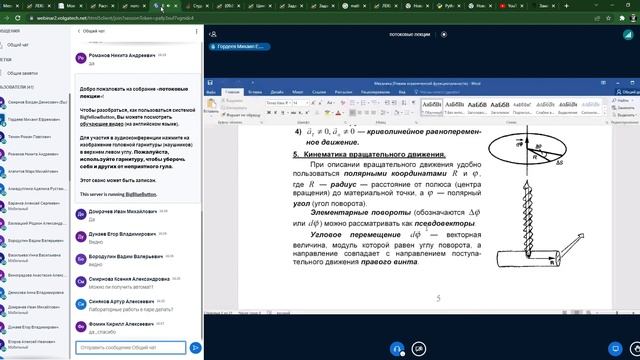The height and width of the screenshot is (360, 640).
Task: Toggle show paragraph marks icon
Action: pos(413,103)
